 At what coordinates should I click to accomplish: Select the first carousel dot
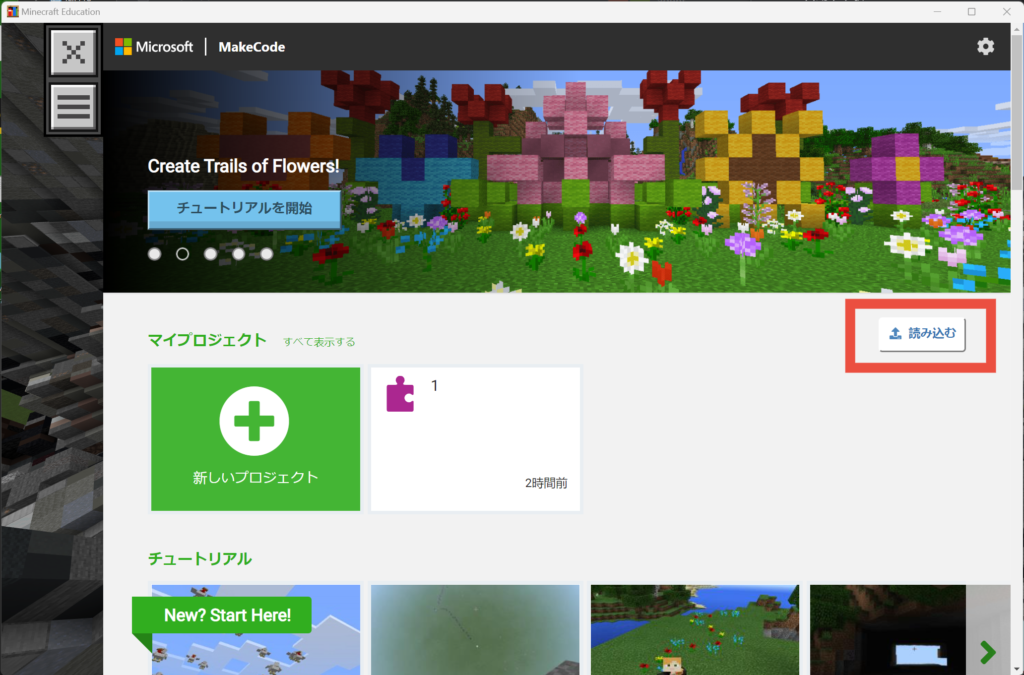[155, 254]
